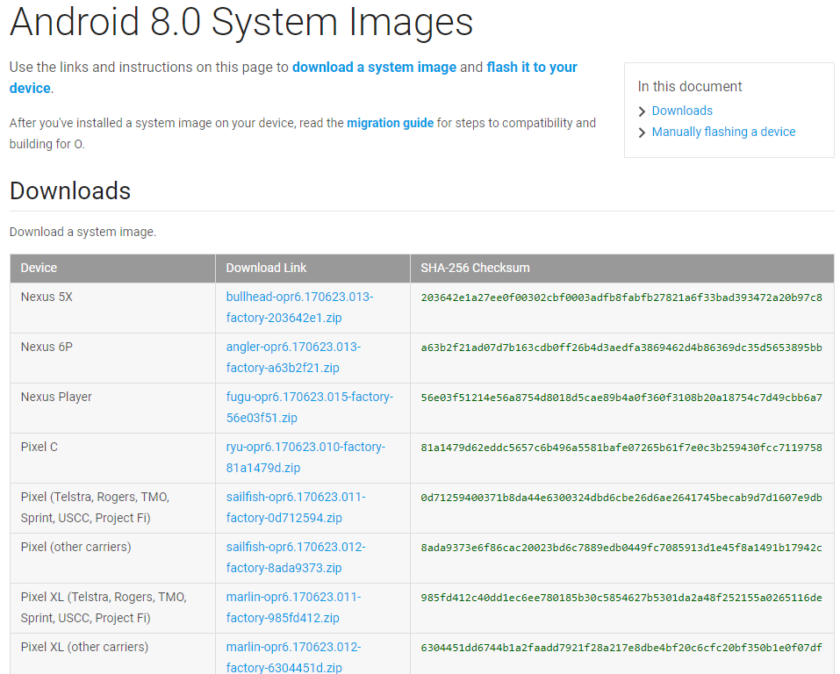Go to 'Manually flashing a device' section

tap(723, 132)
